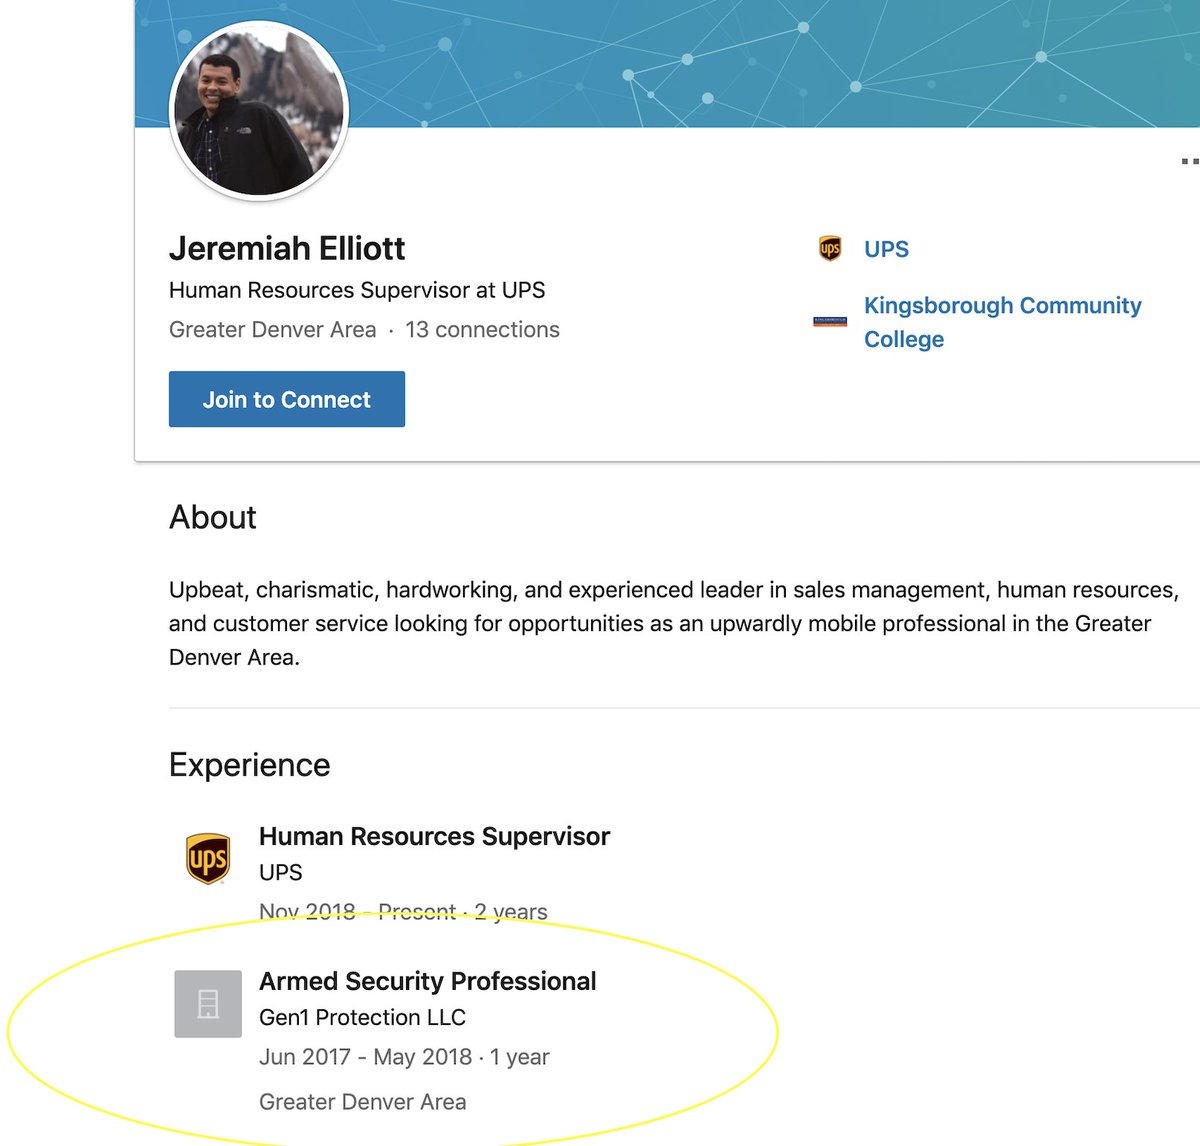Click 'Gen1 Protection LLC' company name
This screenshot has width=1200, height=1146.
[x=362, y=1017]
